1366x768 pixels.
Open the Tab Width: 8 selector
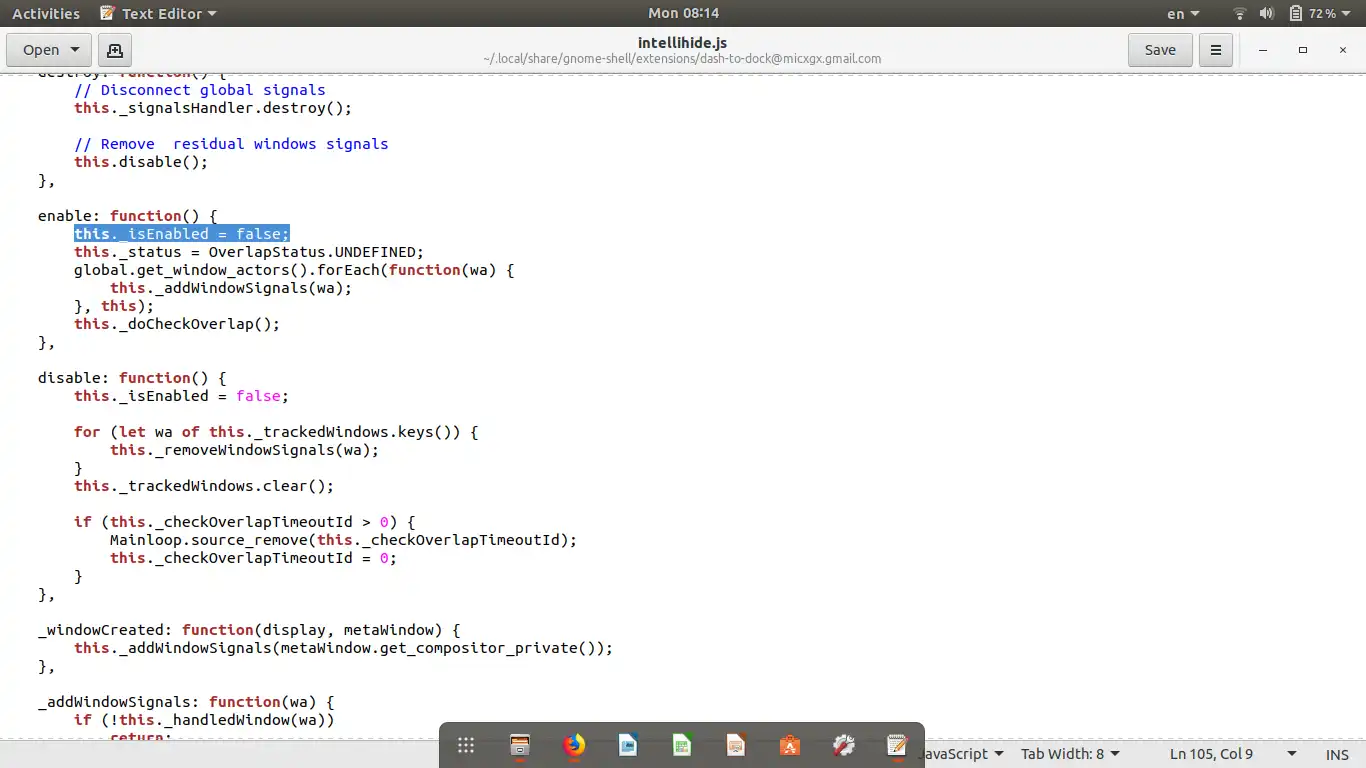tap(1070, 754)
